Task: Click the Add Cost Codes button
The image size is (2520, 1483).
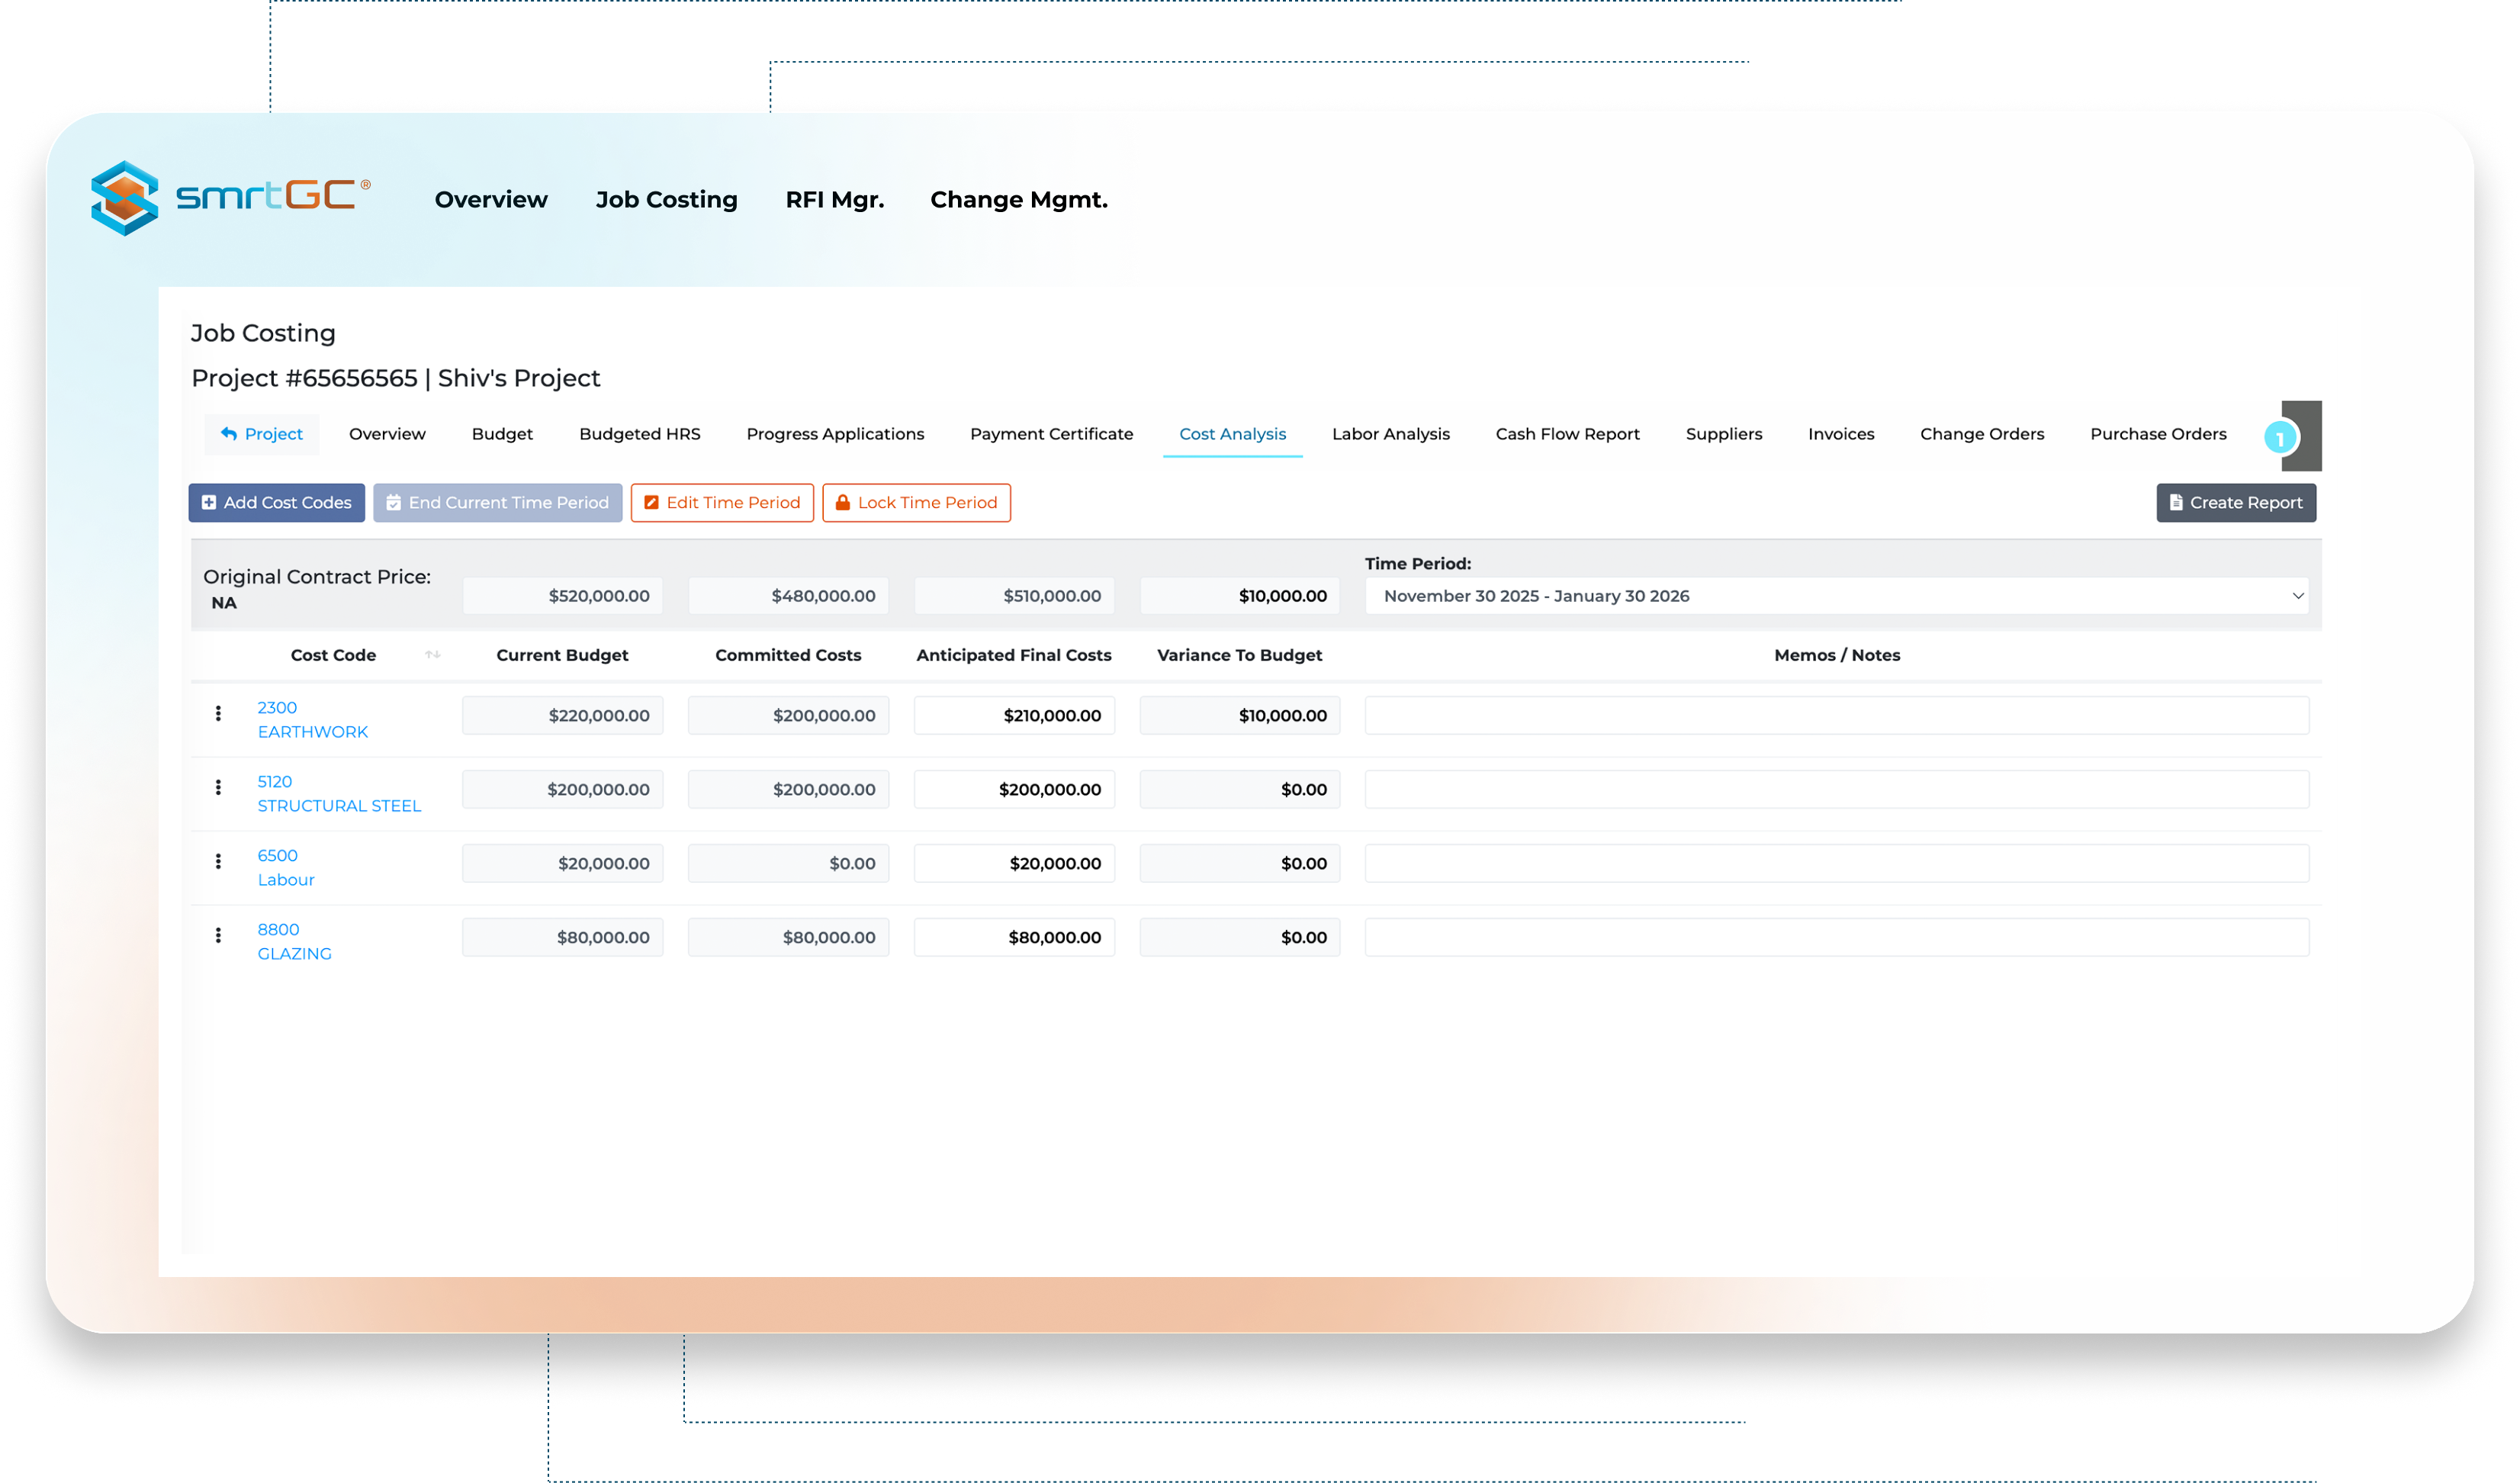Action: point(277,503)
